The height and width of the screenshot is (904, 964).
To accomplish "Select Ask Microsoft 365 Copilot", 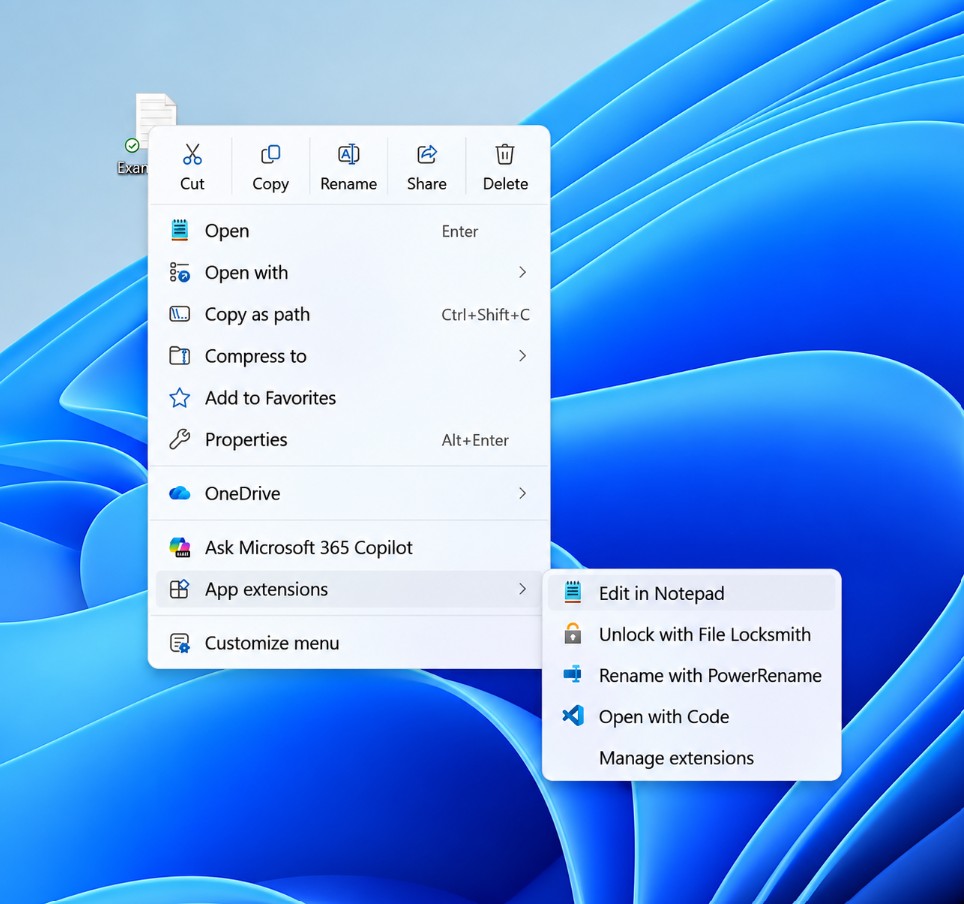I will click(349, 547).
